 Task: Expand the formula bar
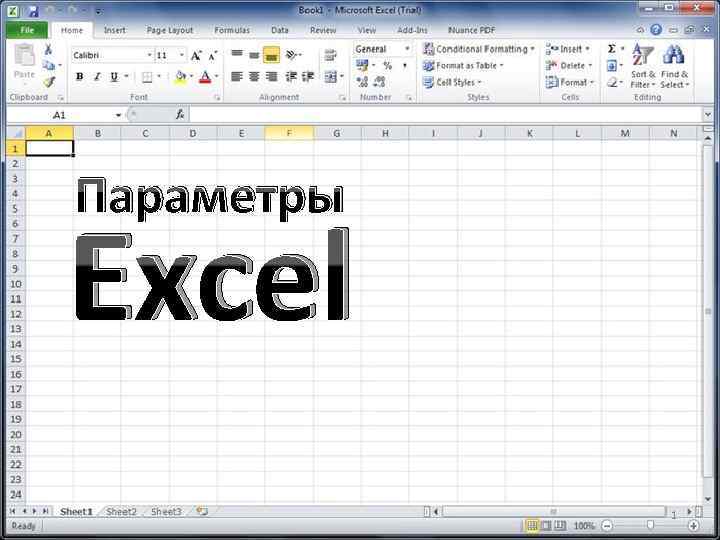(x=708, y=114)
